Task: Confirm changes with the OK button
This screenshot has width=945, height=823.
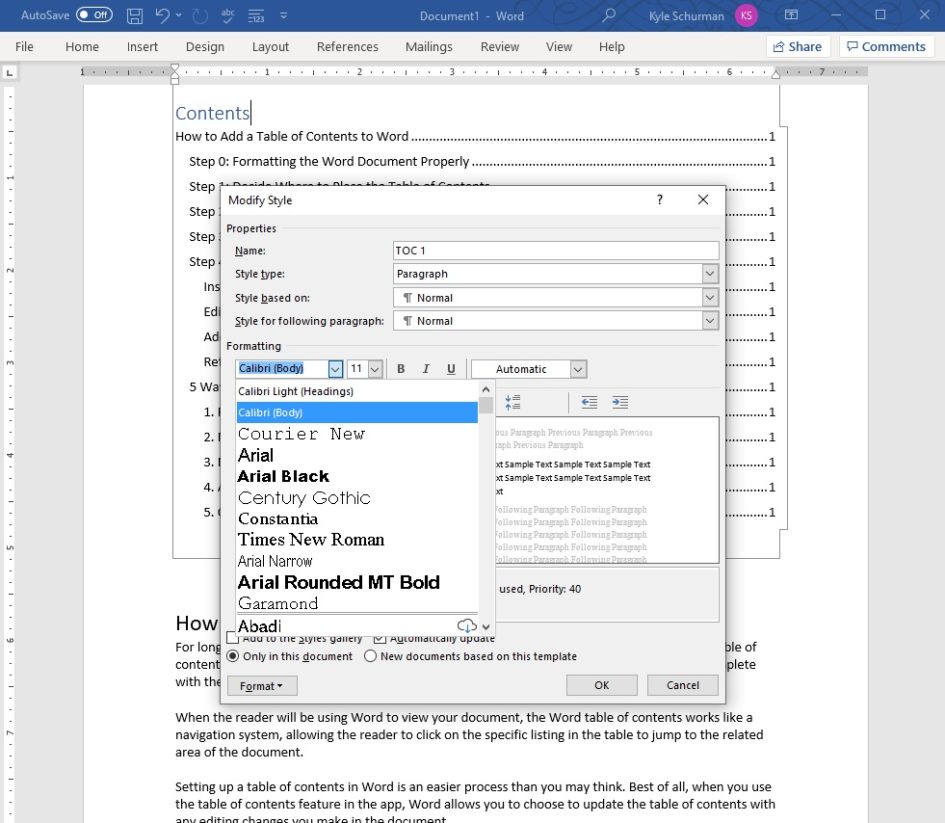Action: click(x=601, y=685)
